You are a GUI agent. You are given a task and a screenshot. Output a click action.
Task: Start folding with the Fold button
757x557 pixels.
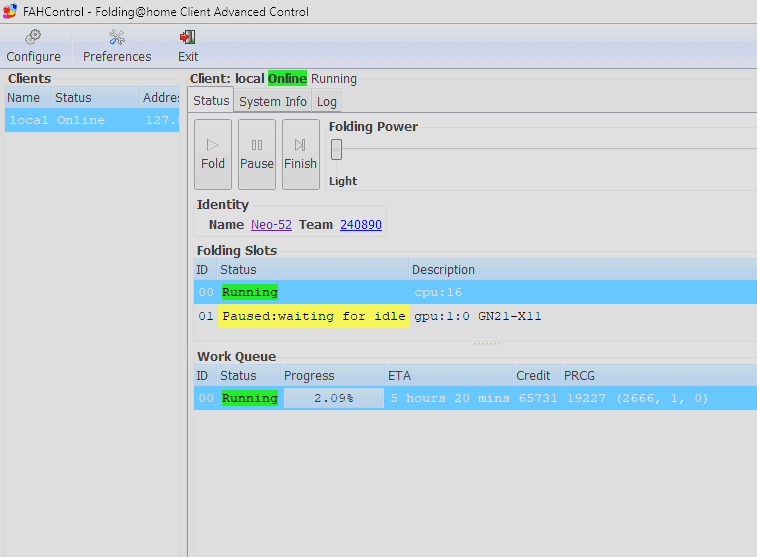213,154
